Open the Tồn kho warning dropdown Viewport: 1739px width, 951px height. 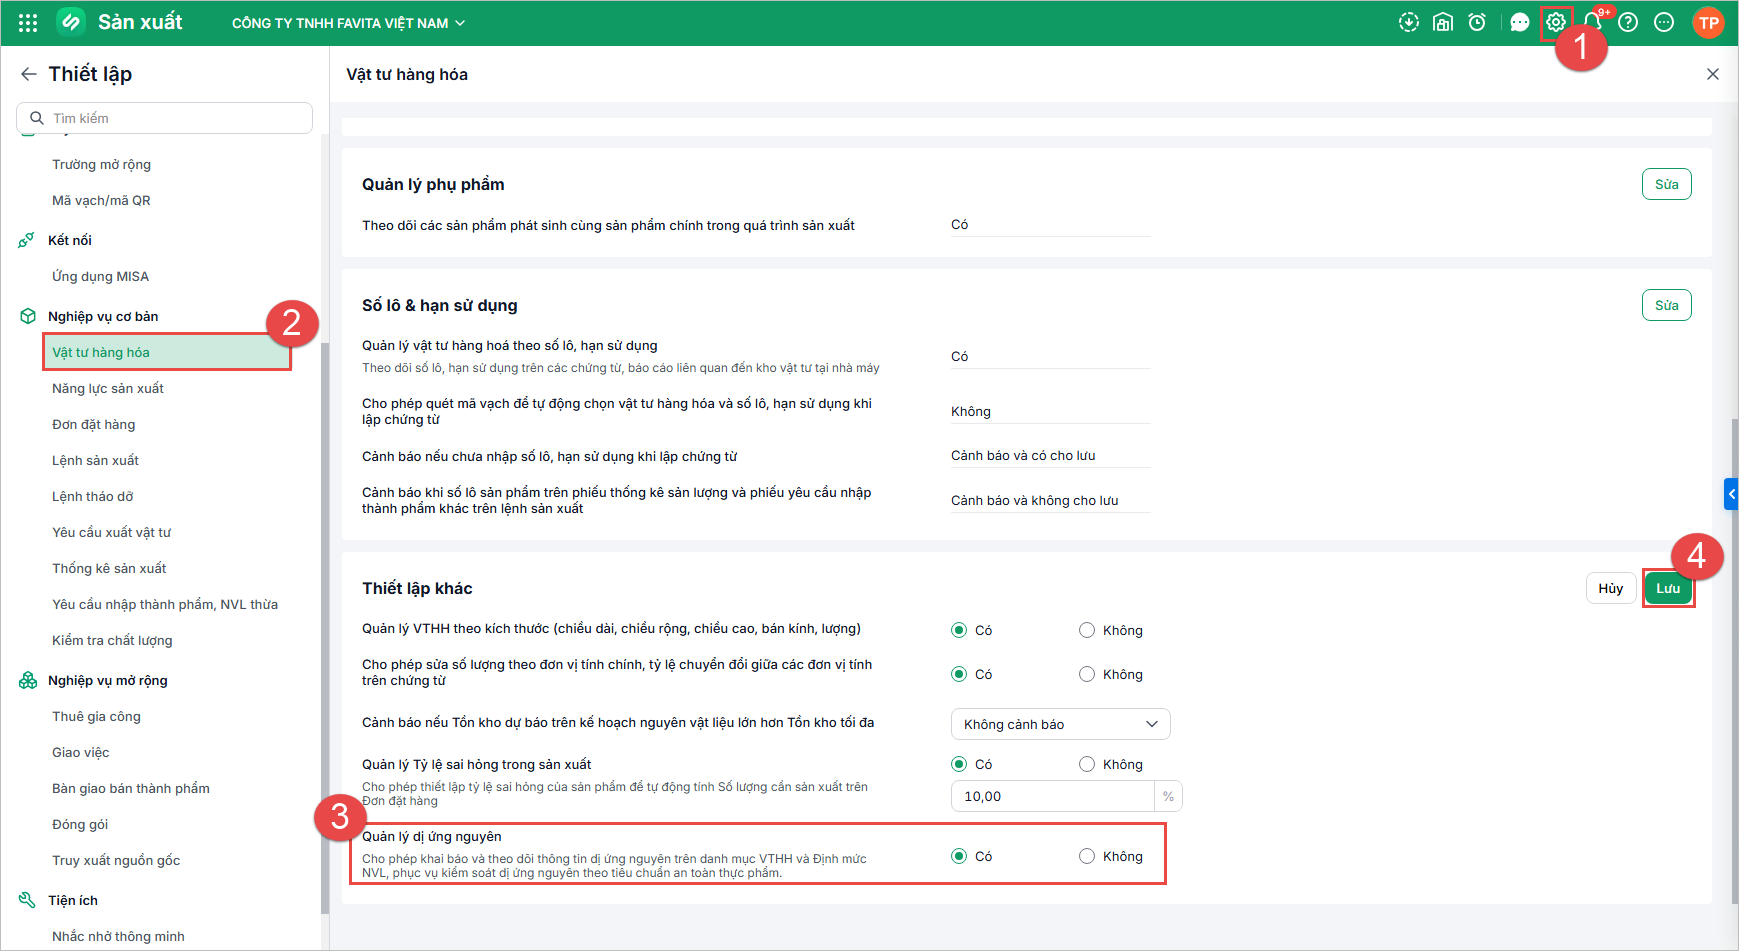pyautogui.click(x=1060, y=724)
